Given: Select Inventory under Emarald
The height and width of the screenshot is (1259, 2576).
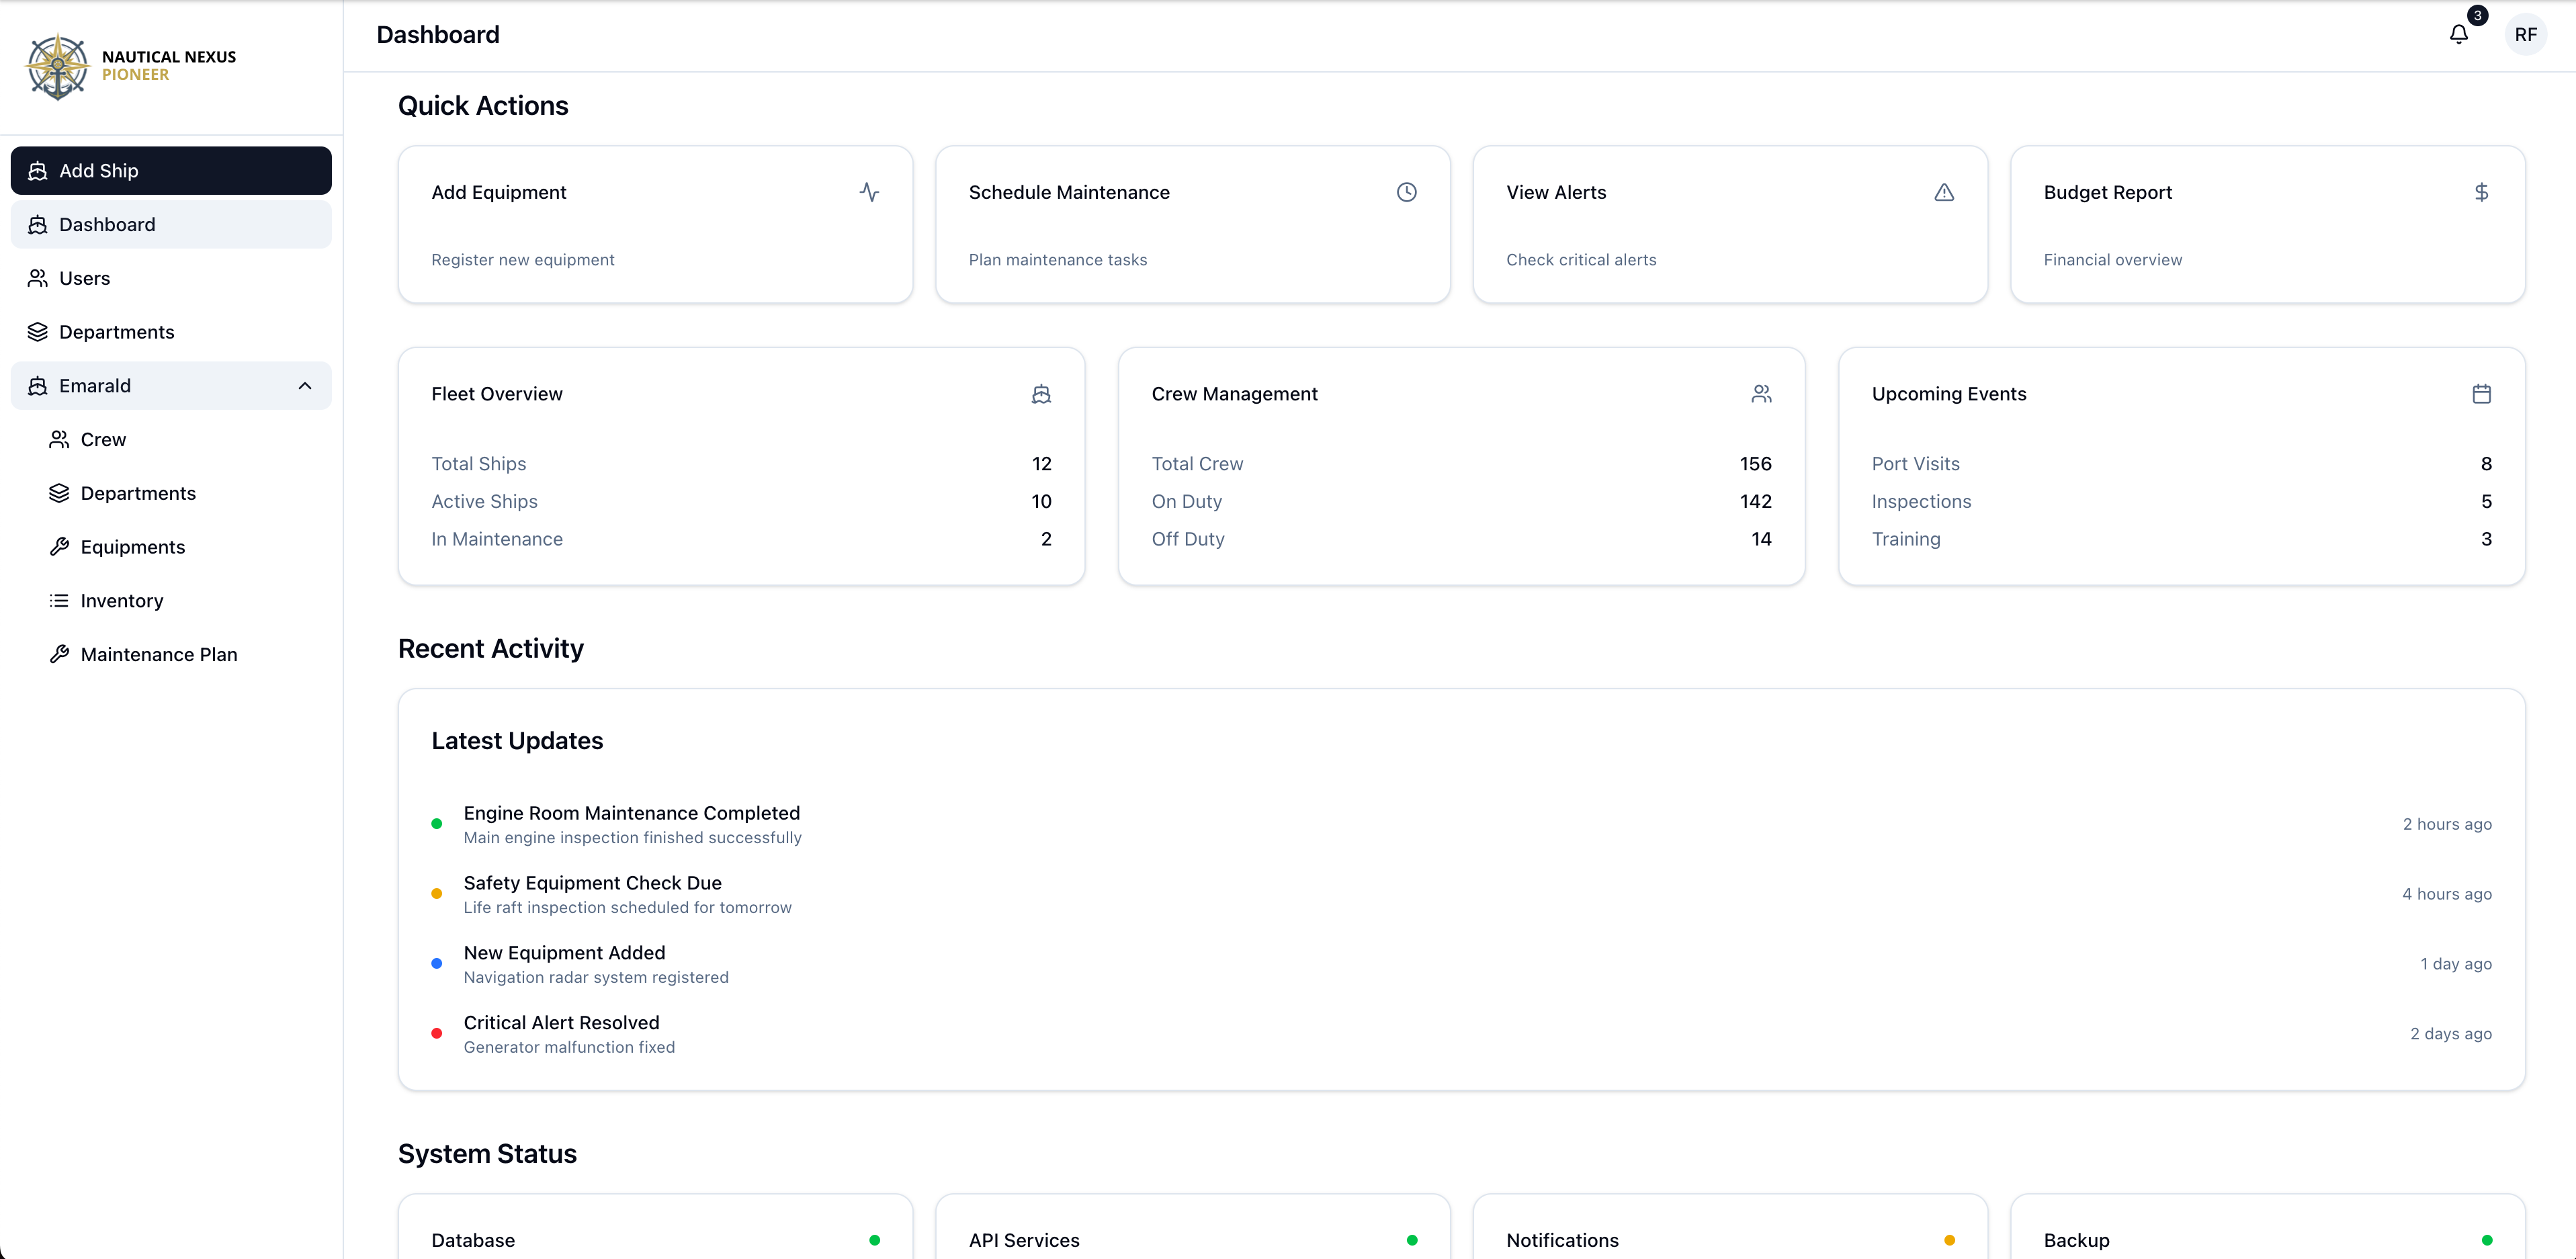Looking at the screenshot, I should click(121, 601).
